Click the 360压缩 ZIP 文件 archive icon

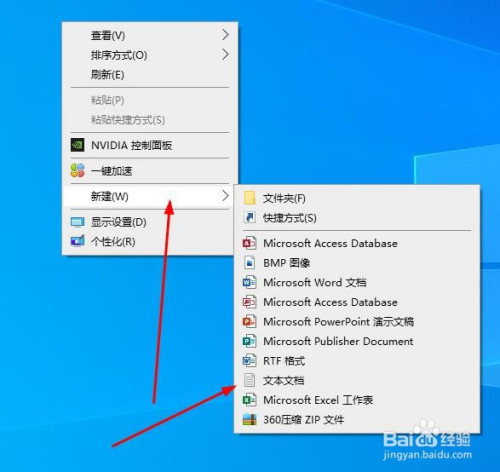pyautogui.click(x=250, y=419)
